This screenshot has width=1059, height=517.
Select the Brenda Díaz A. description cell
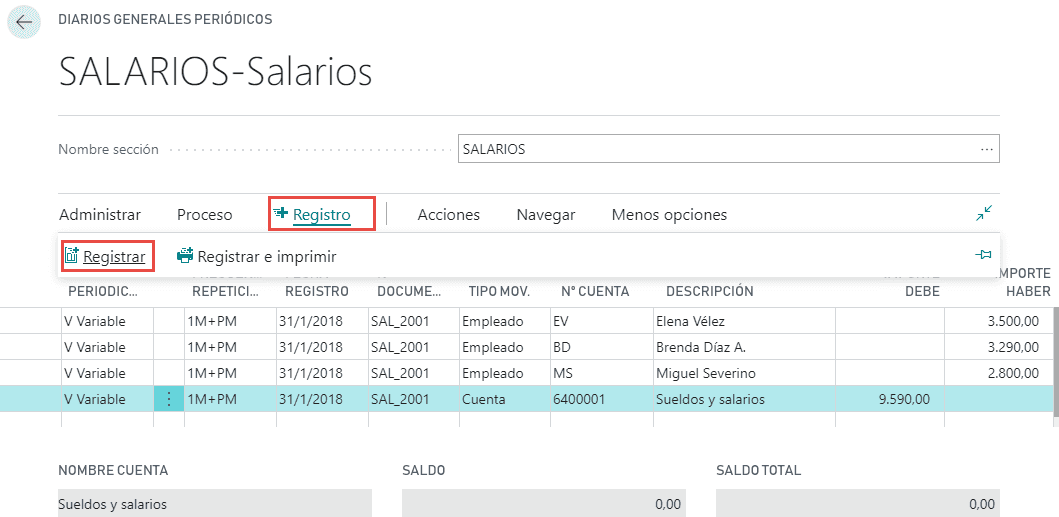[744, 347]
